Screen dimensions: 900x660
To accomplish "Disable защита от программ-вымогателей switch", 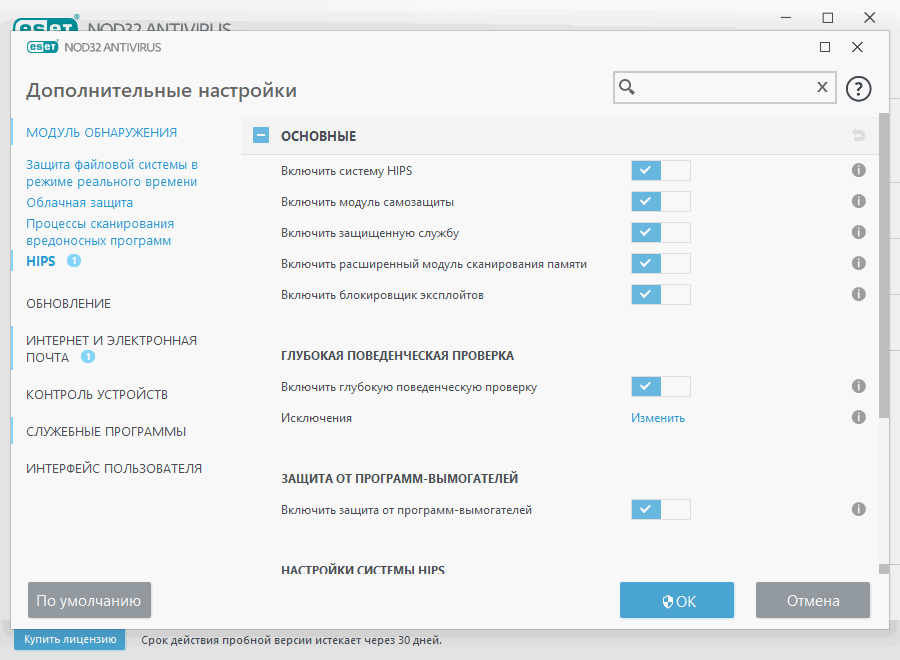I will click(660, 509).
